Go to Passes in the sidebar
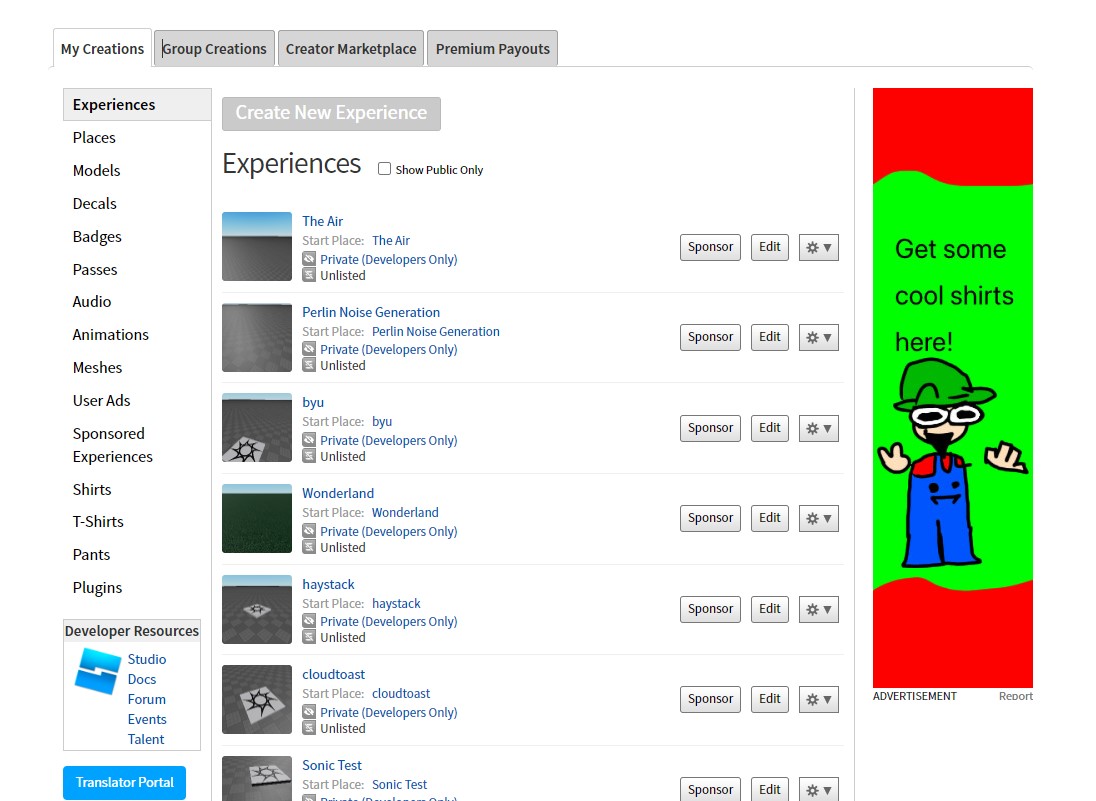The height and width of the screenshot is (801, 1096). pos(95,269)
